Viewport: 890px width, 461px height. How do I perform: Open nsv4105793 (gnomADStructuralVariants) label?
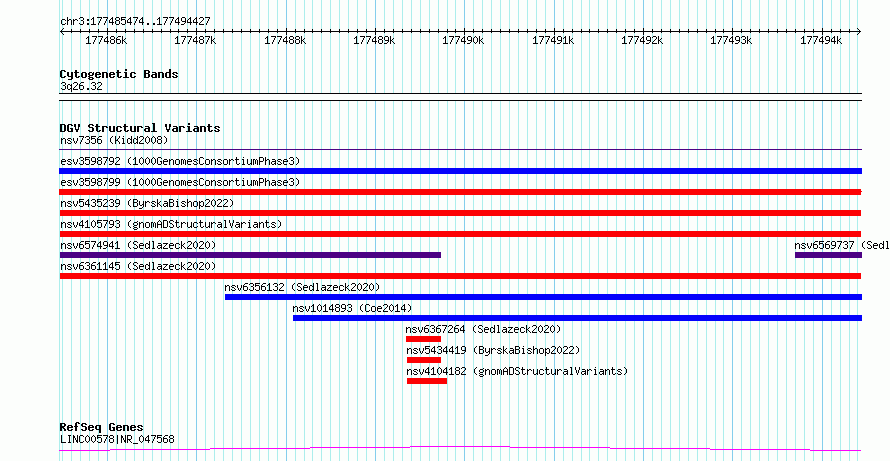pyautogui.click(x=171, y=224)
